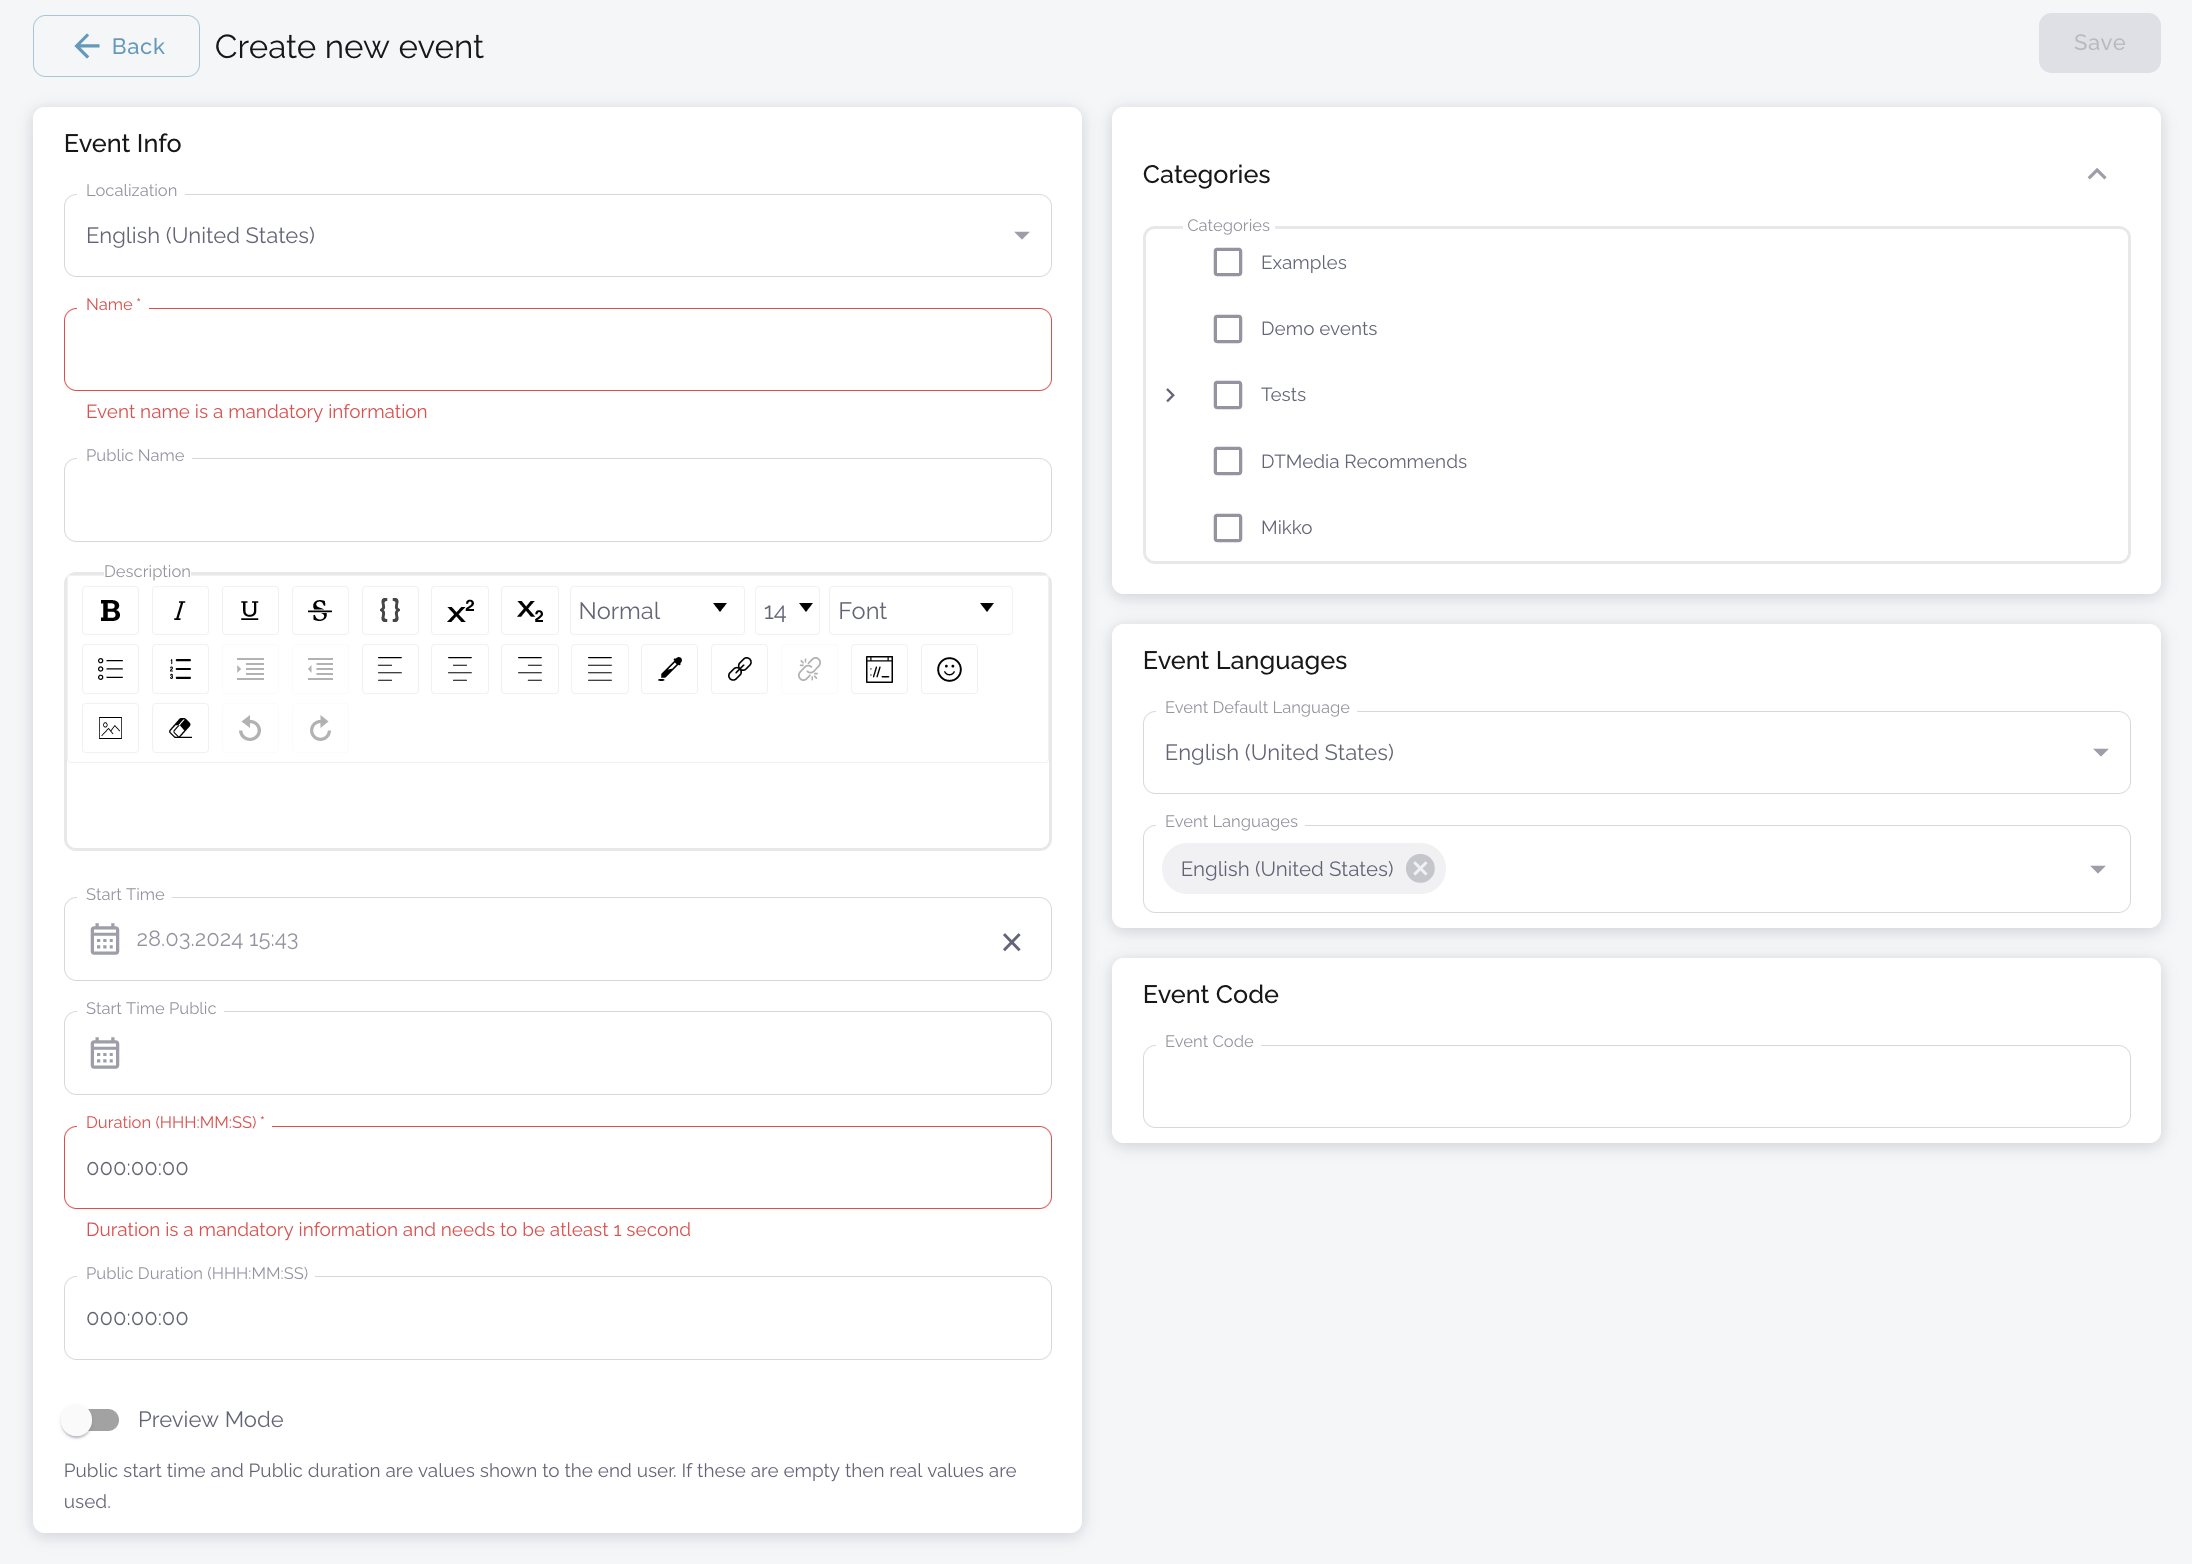
Task: Click the superscript formatting icon
Action: pos(460,610)
